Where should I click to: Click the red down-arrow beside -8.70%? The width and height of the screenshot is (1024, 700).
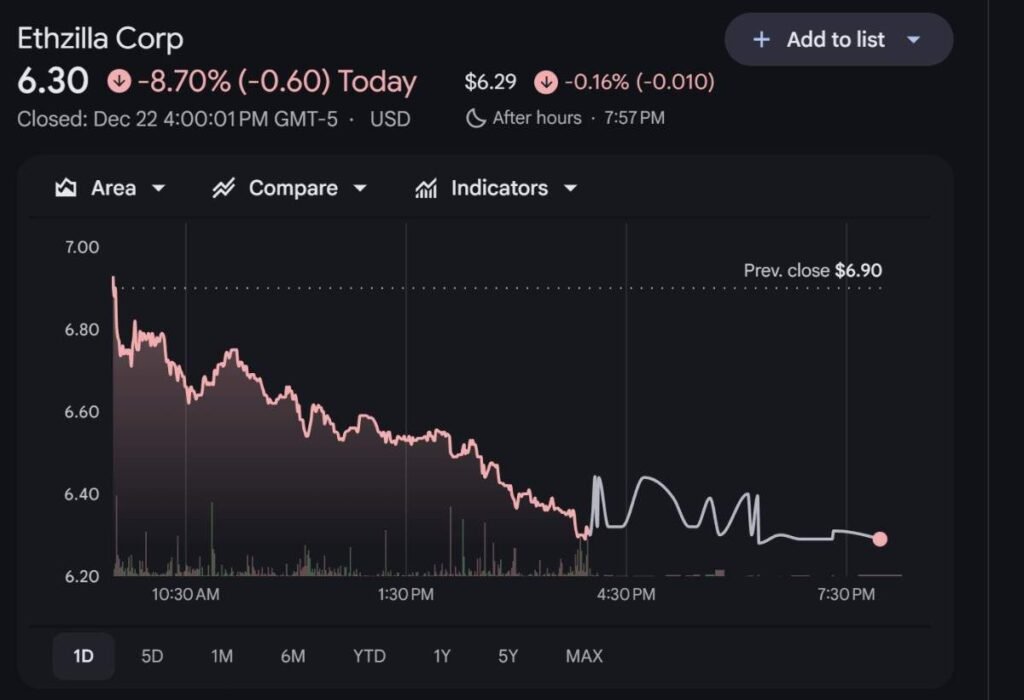119,81
